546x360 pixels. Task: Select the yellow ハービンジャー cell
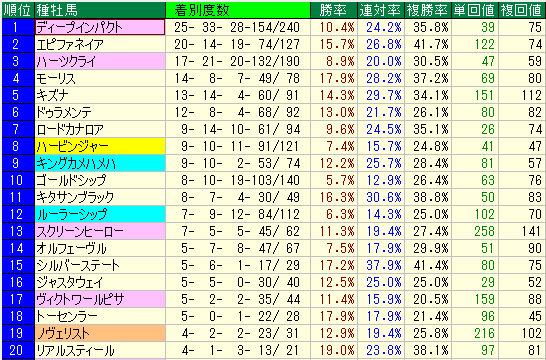(x=100, y=146)
